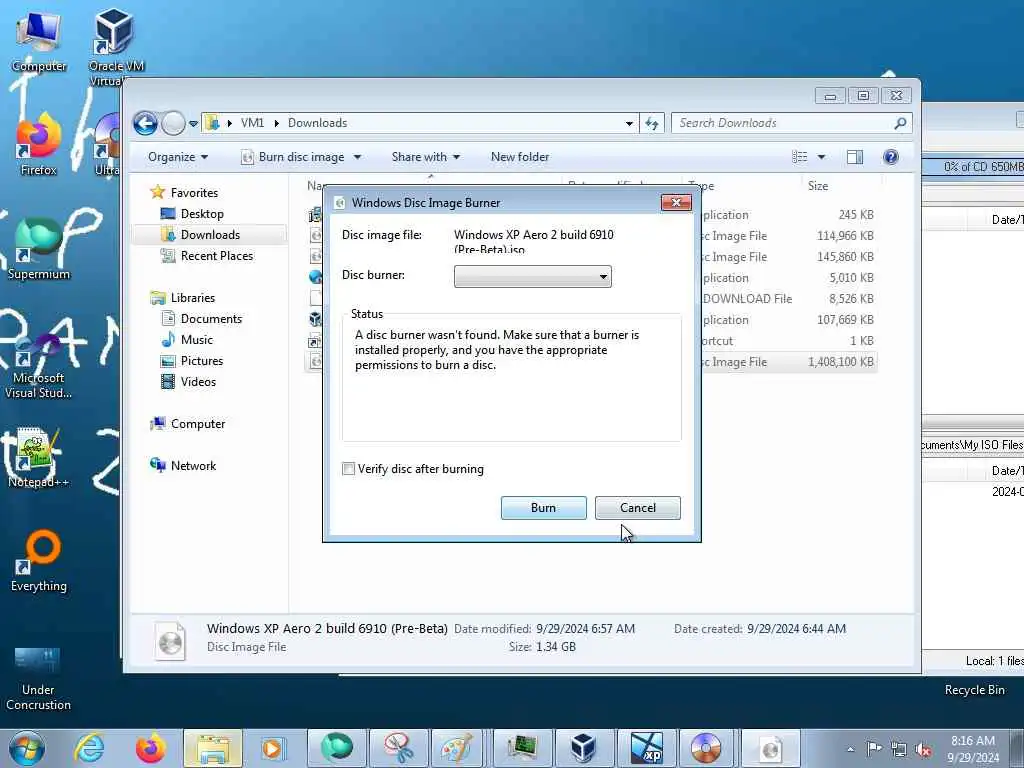This screenshot has width=1024, height=768.
Task: Expand the Organize menu dropdown
Action: point(178,157)
